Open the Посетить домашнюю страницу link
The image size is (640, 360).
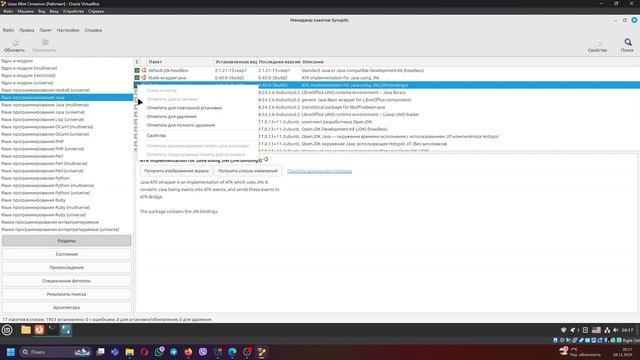319,171
